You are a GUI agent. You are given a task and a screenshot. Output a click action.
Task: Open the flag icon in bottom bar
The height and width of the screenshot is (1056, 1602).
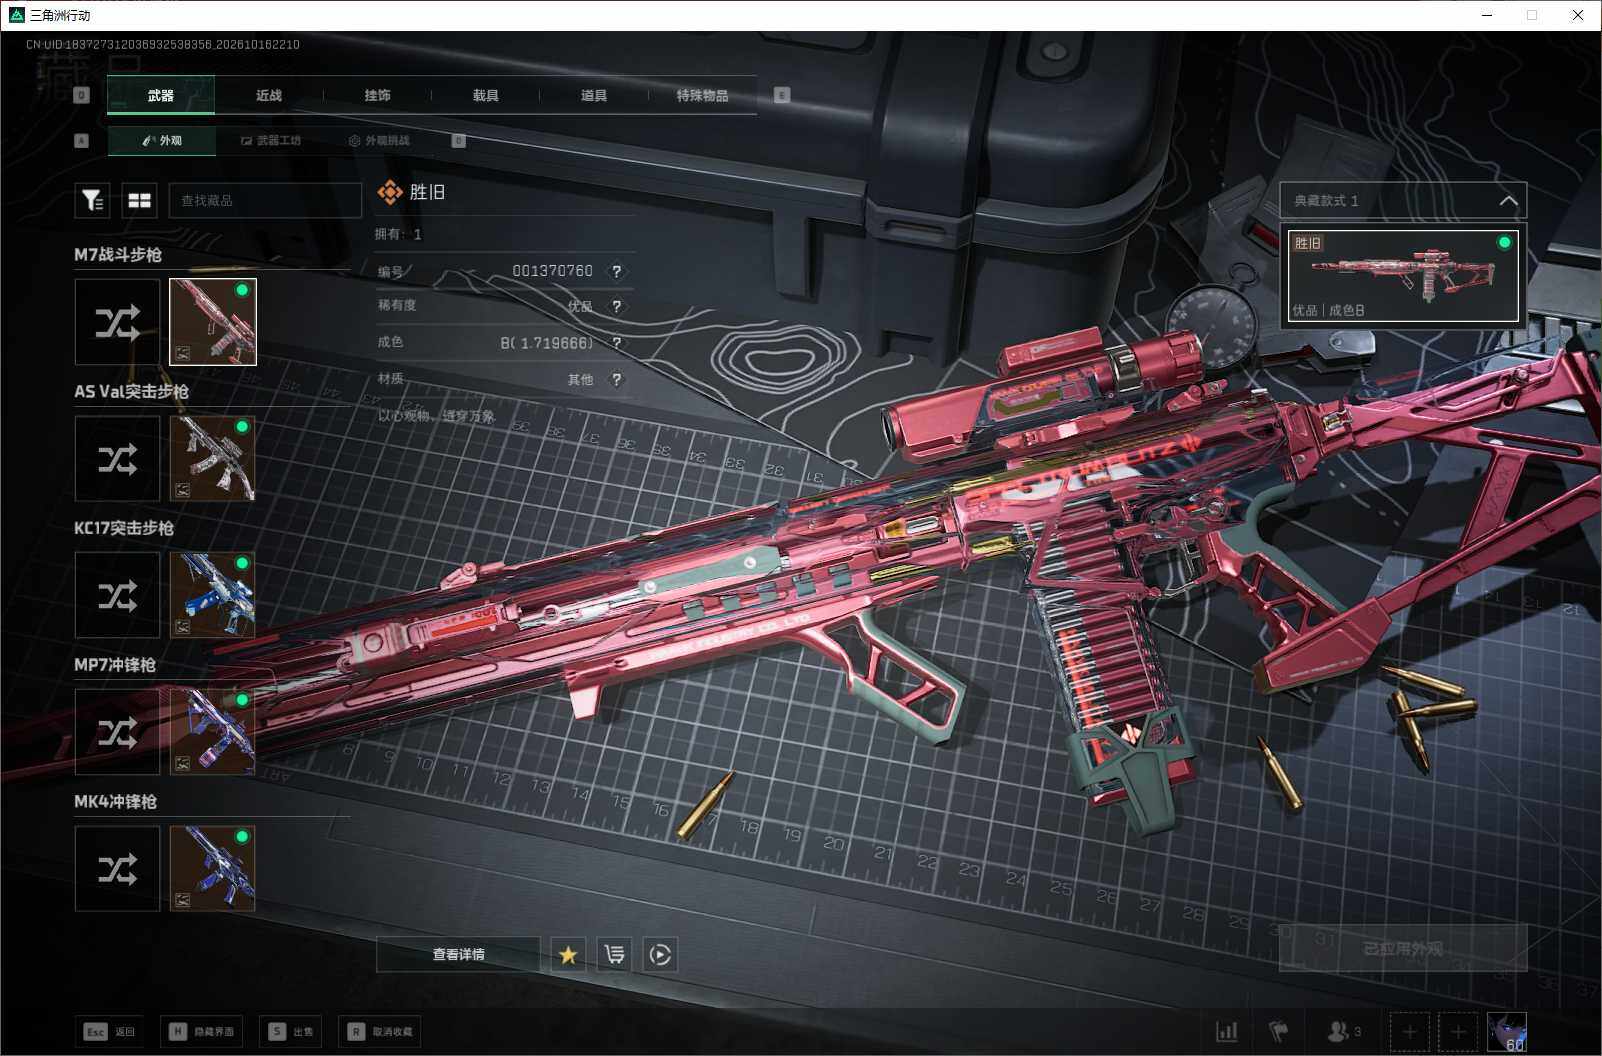tap(1279, 1031)
